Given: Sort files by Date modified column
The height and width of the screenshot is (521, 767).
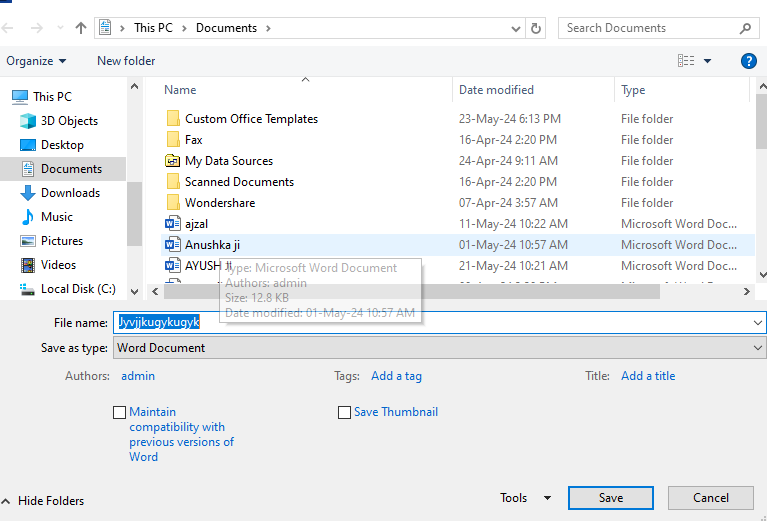Looking at the screenshot, I should [x=496, y=90].
